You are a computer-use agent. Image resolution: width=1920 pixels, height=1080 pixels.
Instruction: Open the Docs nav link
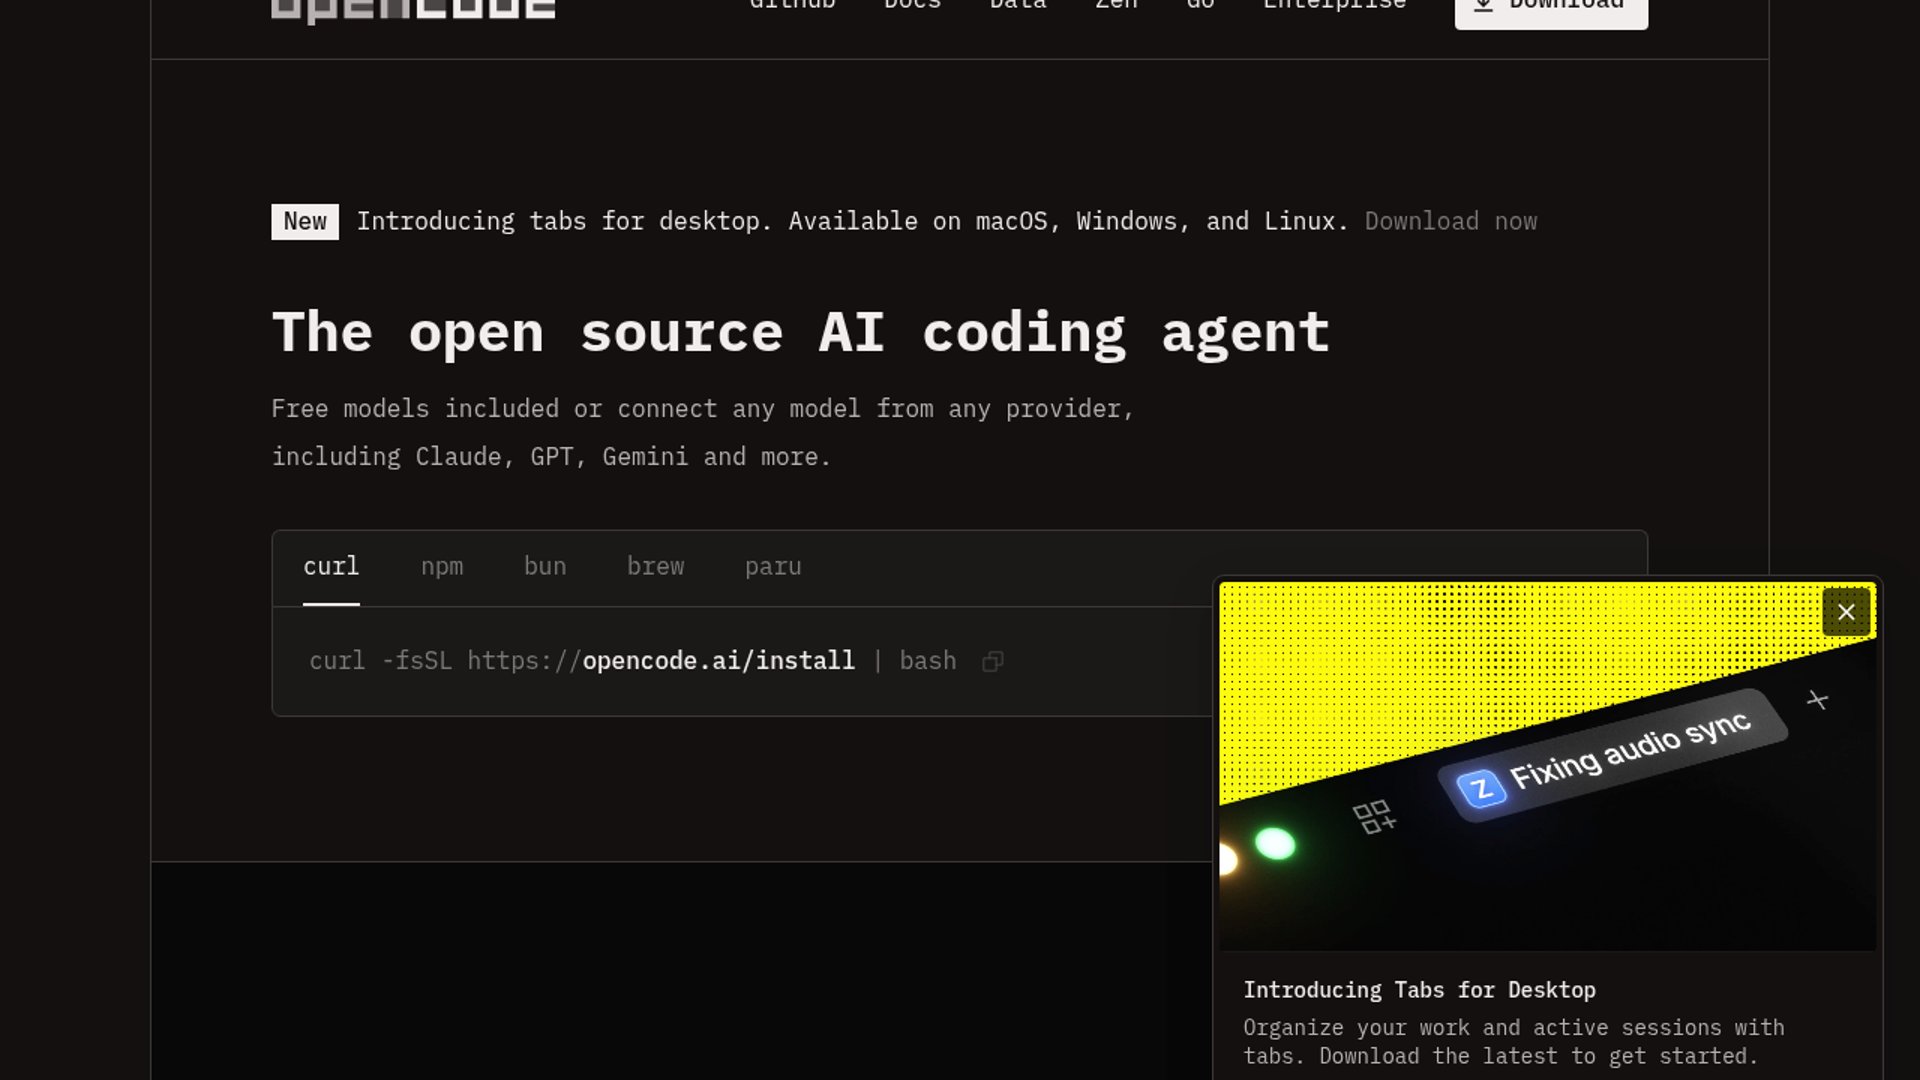point(912,6)
